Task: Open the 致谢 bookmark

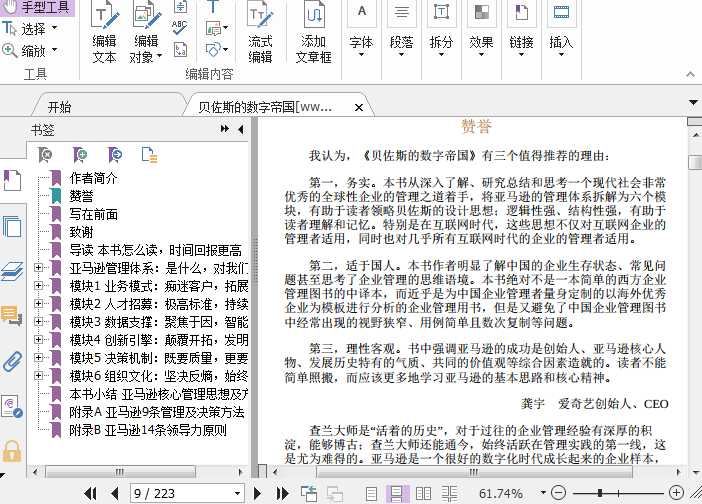Action: 81,232
